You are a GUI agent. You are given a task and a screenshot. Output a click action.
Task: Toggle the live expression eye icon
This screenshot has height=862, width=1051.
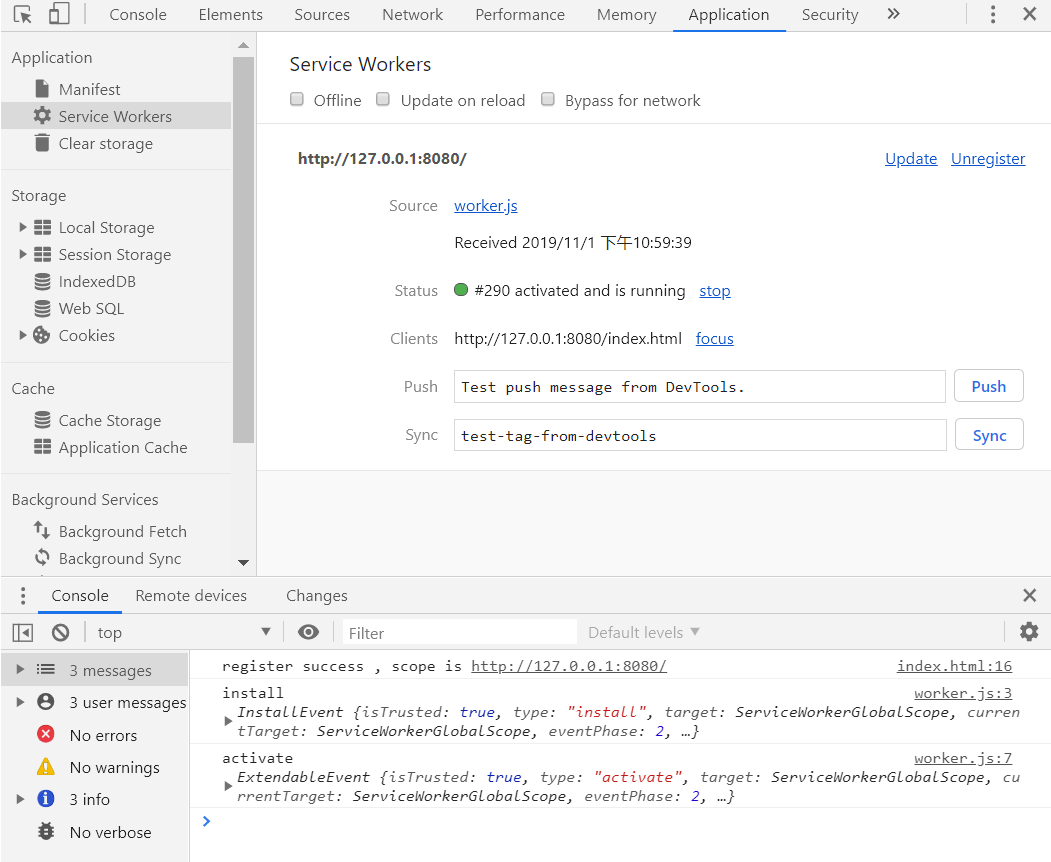click(308, 632)
